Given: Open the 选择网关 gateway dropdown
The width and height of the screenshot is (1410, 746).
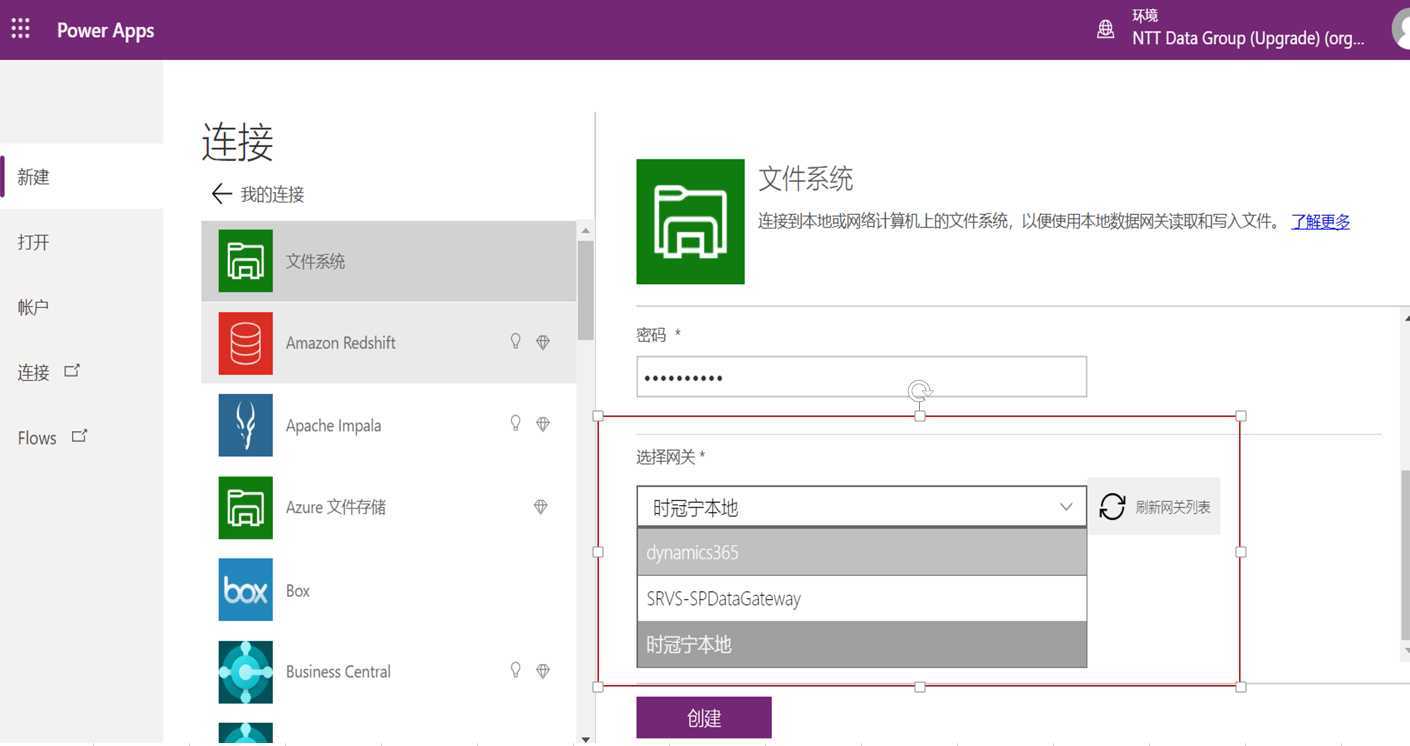Looking at the screenshot, I should pyautogui.click(x=861, y=507).
